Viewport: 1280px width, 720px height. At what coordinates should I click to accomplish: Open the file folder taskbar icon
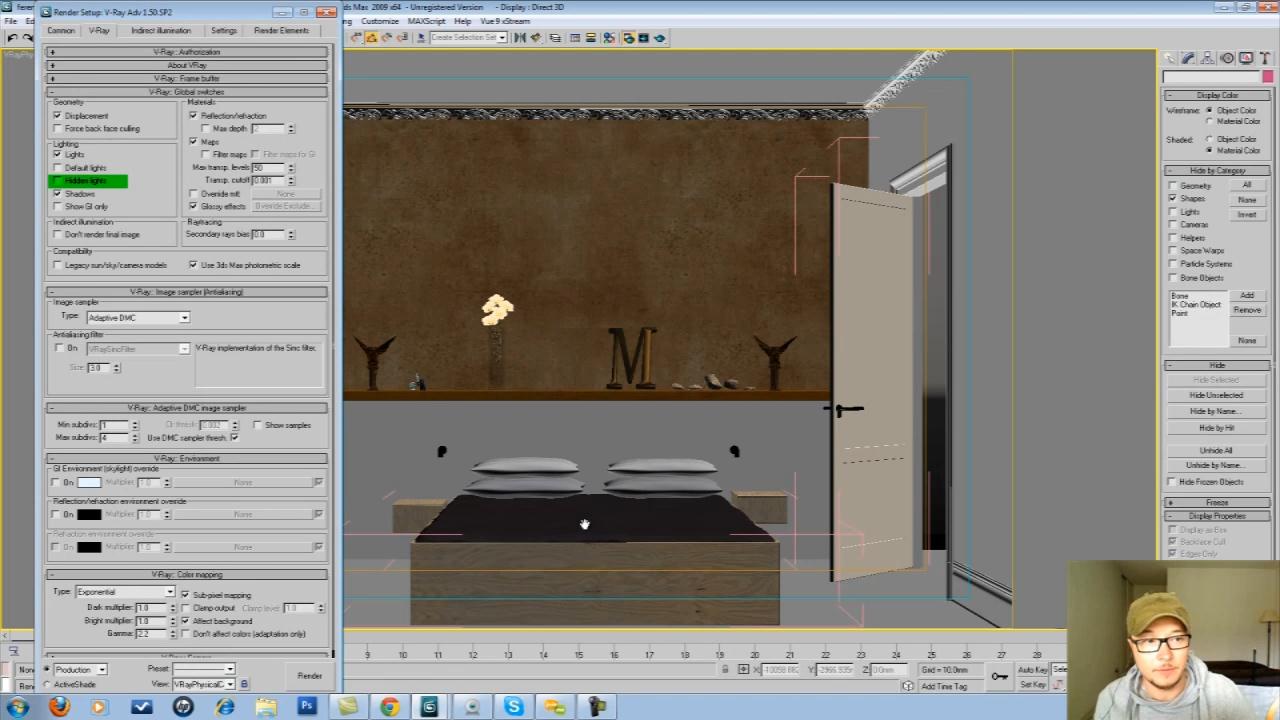tap(266, 707)
